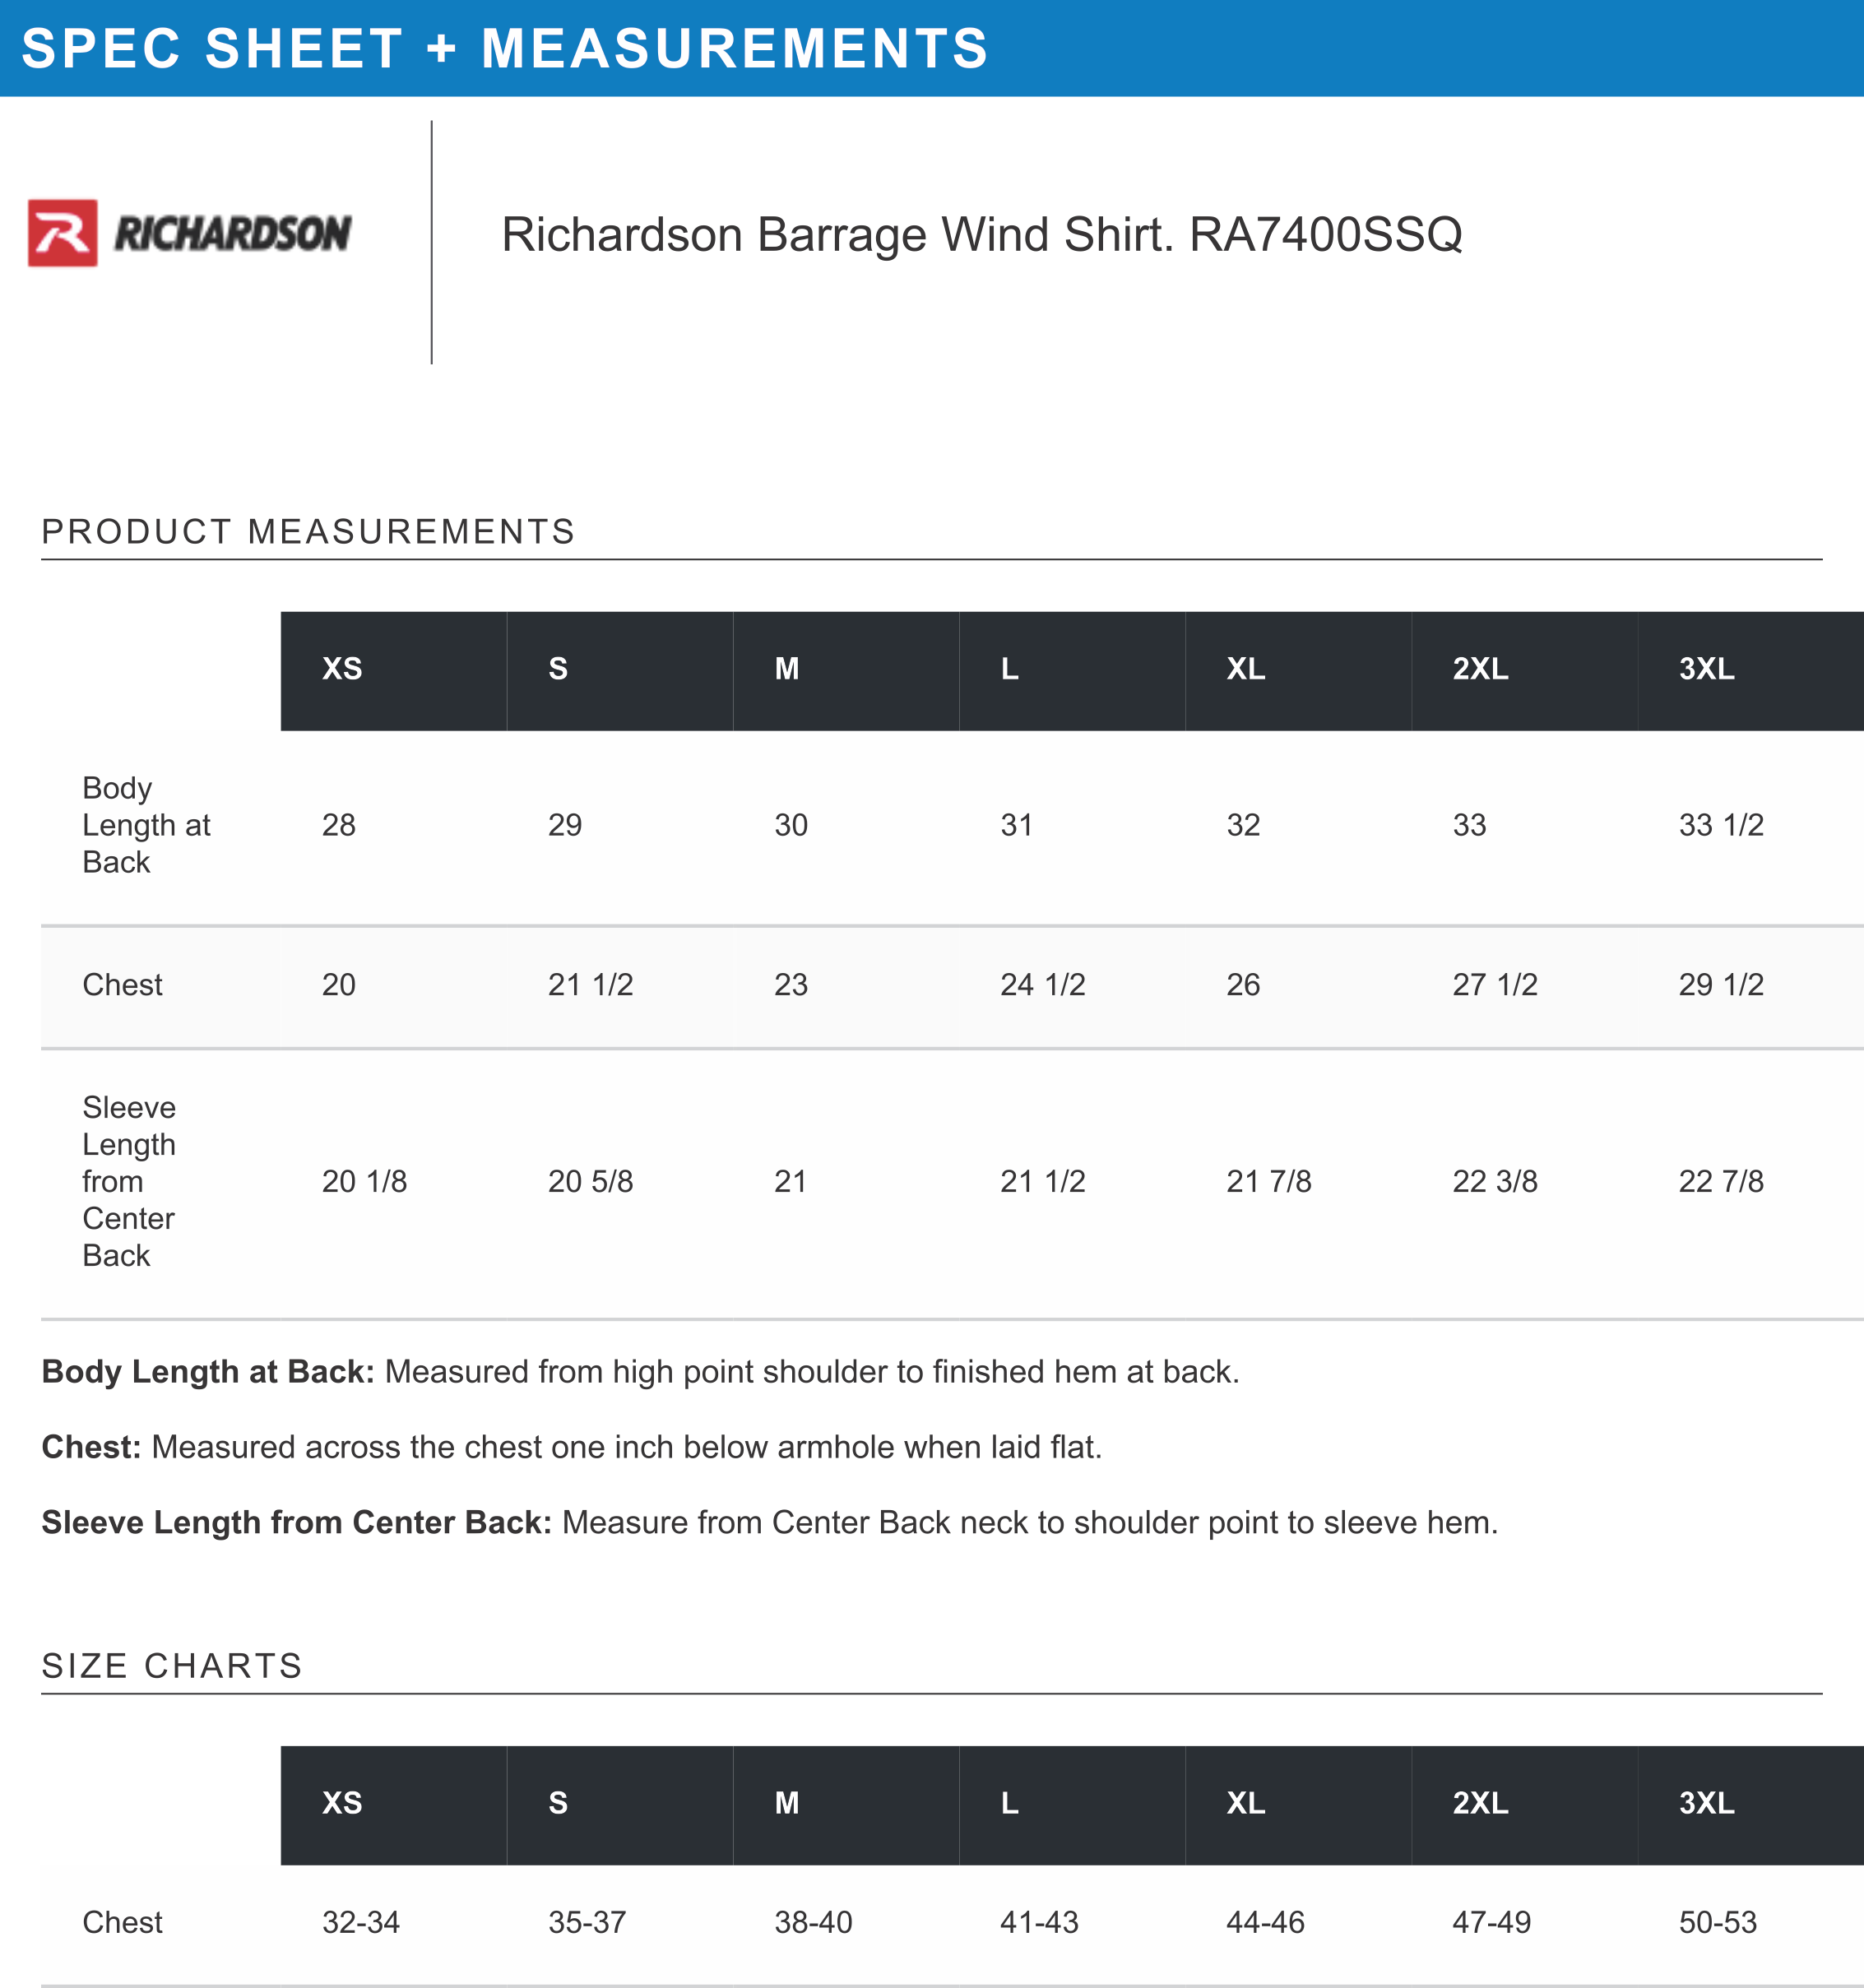Click the Sleeve Length from Center Back label
Viewport: 1864px width, 1988px height.
[x=129, y=1181]
